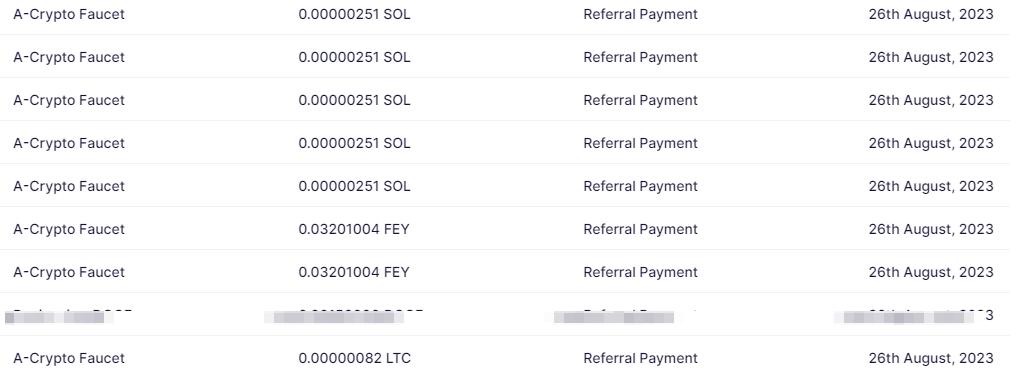Click the date in the last SOL row
The image size is (1036, 373).
tap(930, 187)
